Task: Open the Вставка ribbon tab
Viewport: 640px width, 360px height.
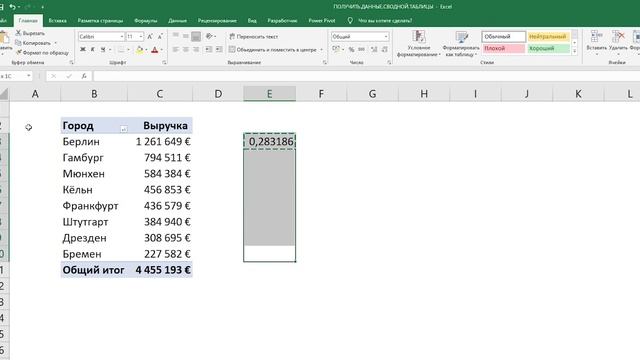Action: (x=57, y=20)
